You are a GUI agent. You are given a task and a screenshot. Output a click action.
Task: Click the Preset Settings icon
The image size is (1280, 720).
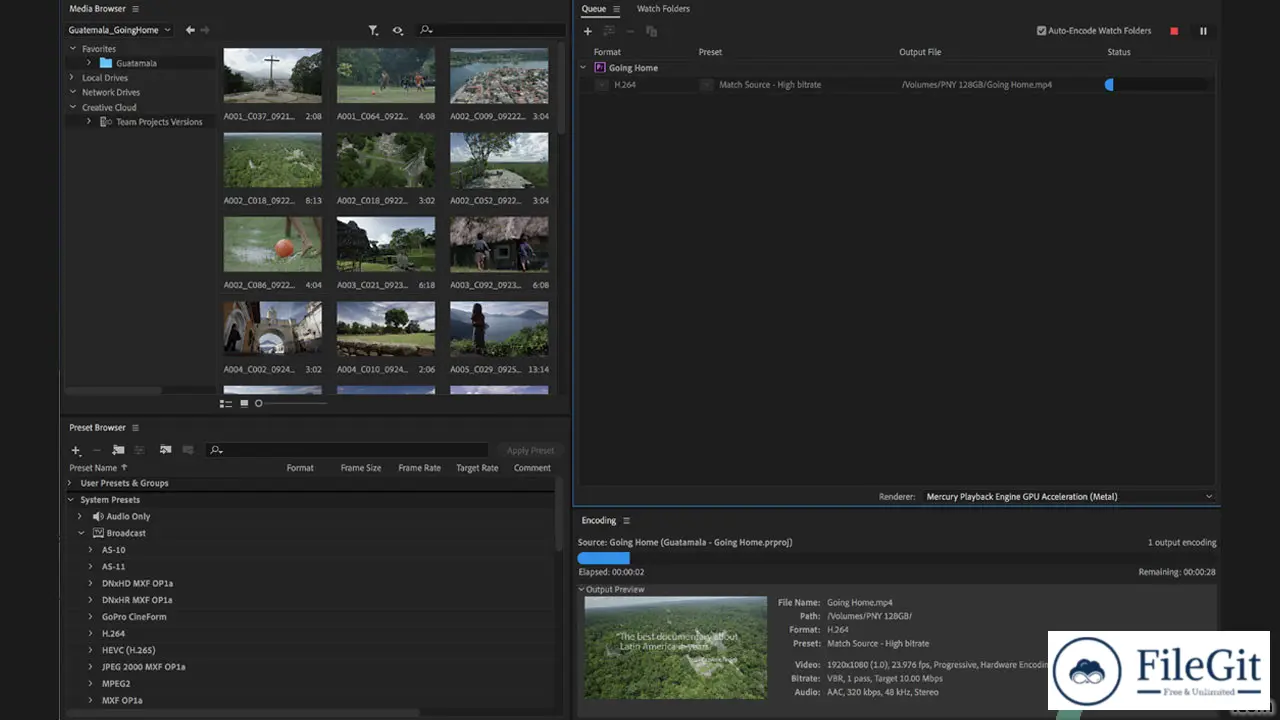139,450
